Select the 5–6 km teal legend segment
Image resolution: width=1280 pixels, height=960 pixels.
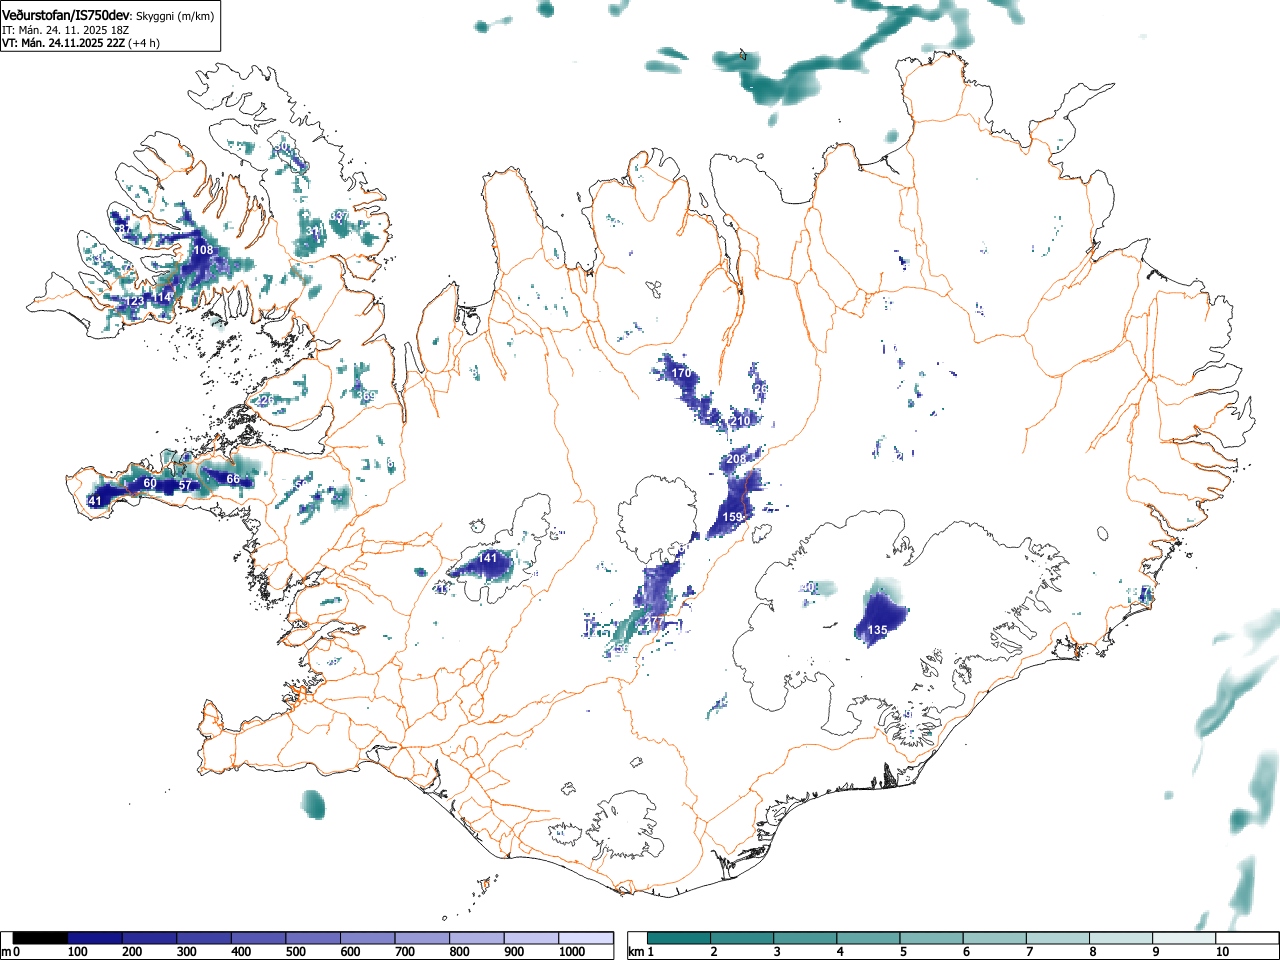(x=931, y=938)
